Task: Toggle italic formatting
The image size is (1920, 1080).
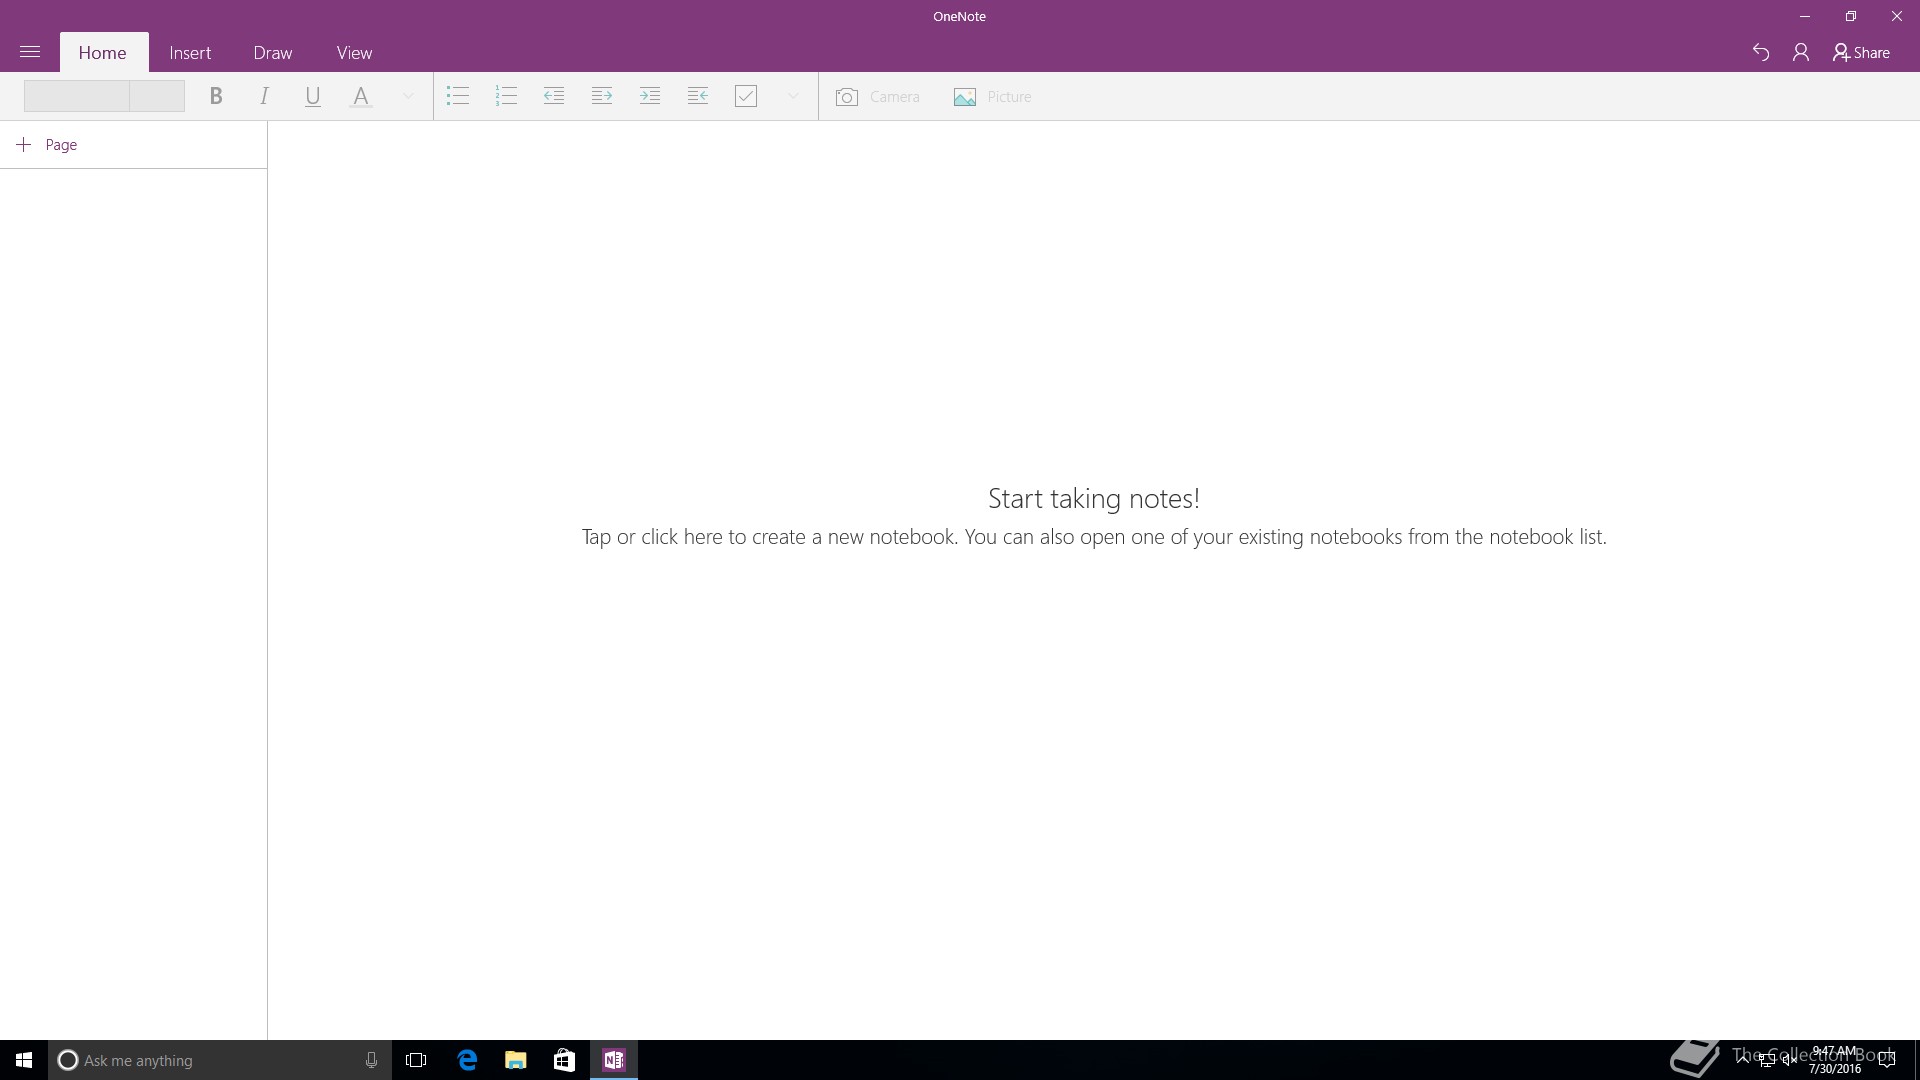Action: click(264, 96)
